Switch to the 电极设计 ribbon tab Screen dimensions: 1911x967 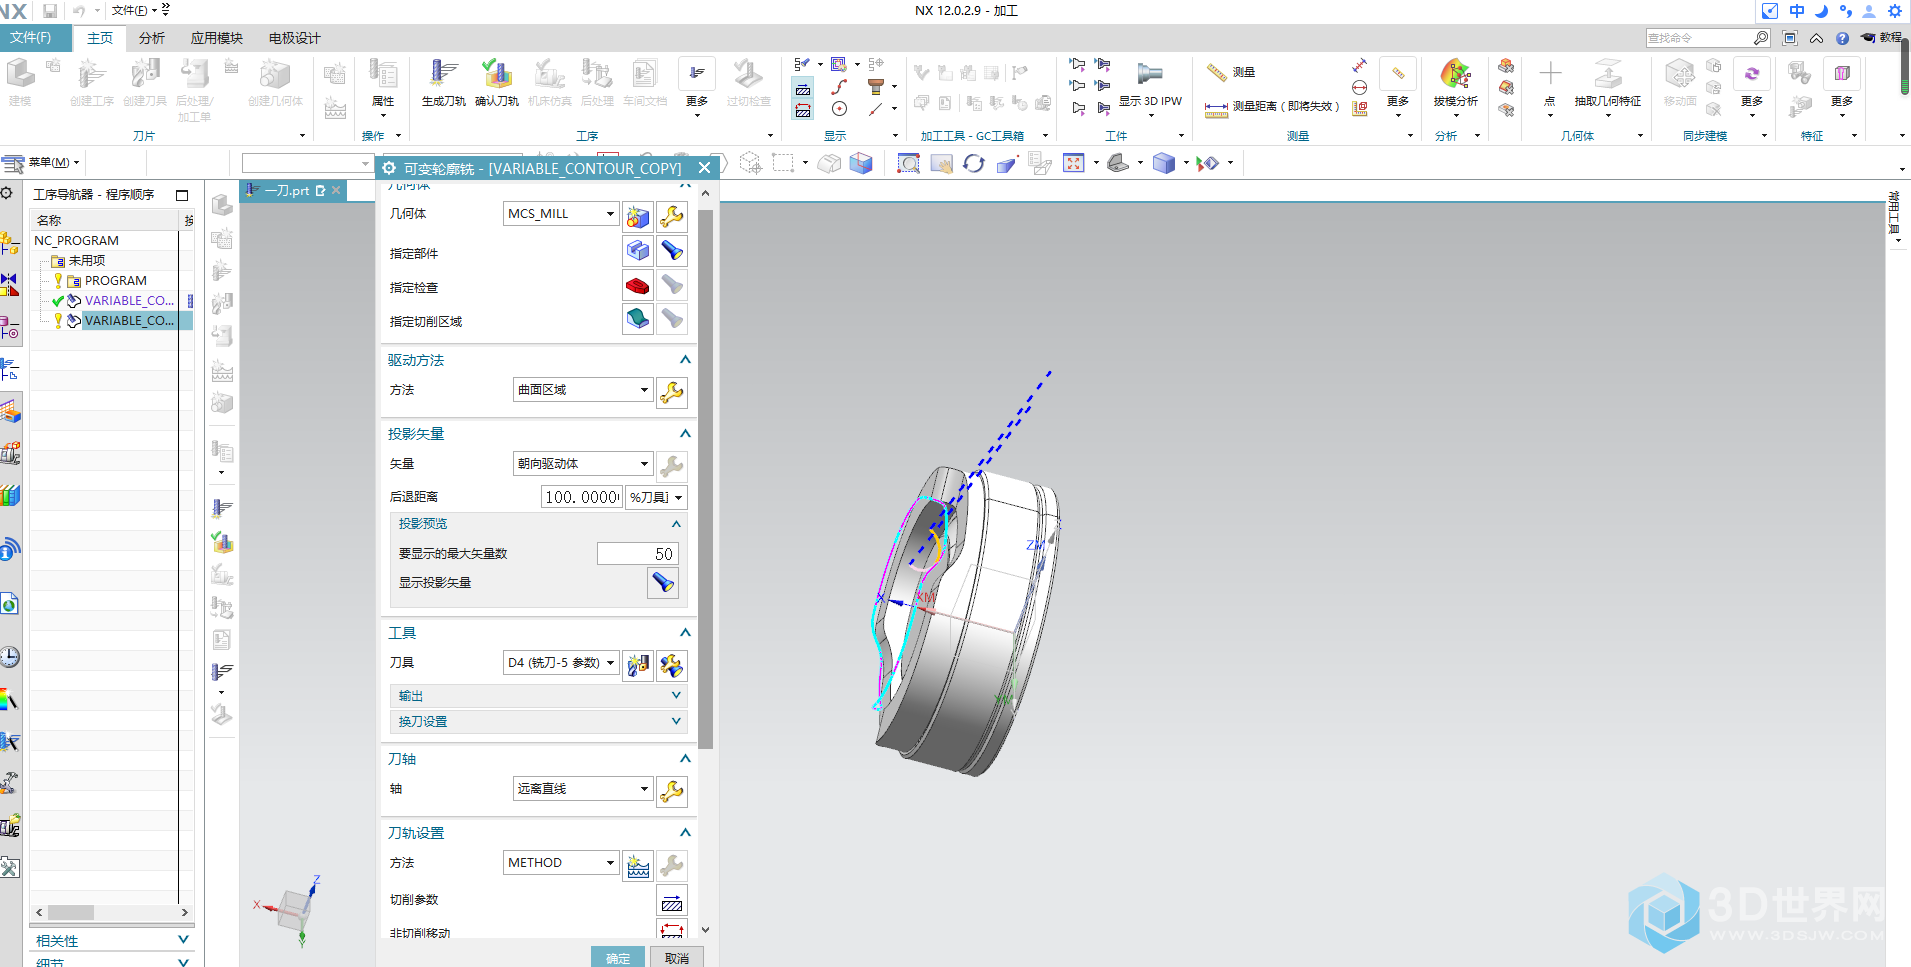(x=294, y=38)
